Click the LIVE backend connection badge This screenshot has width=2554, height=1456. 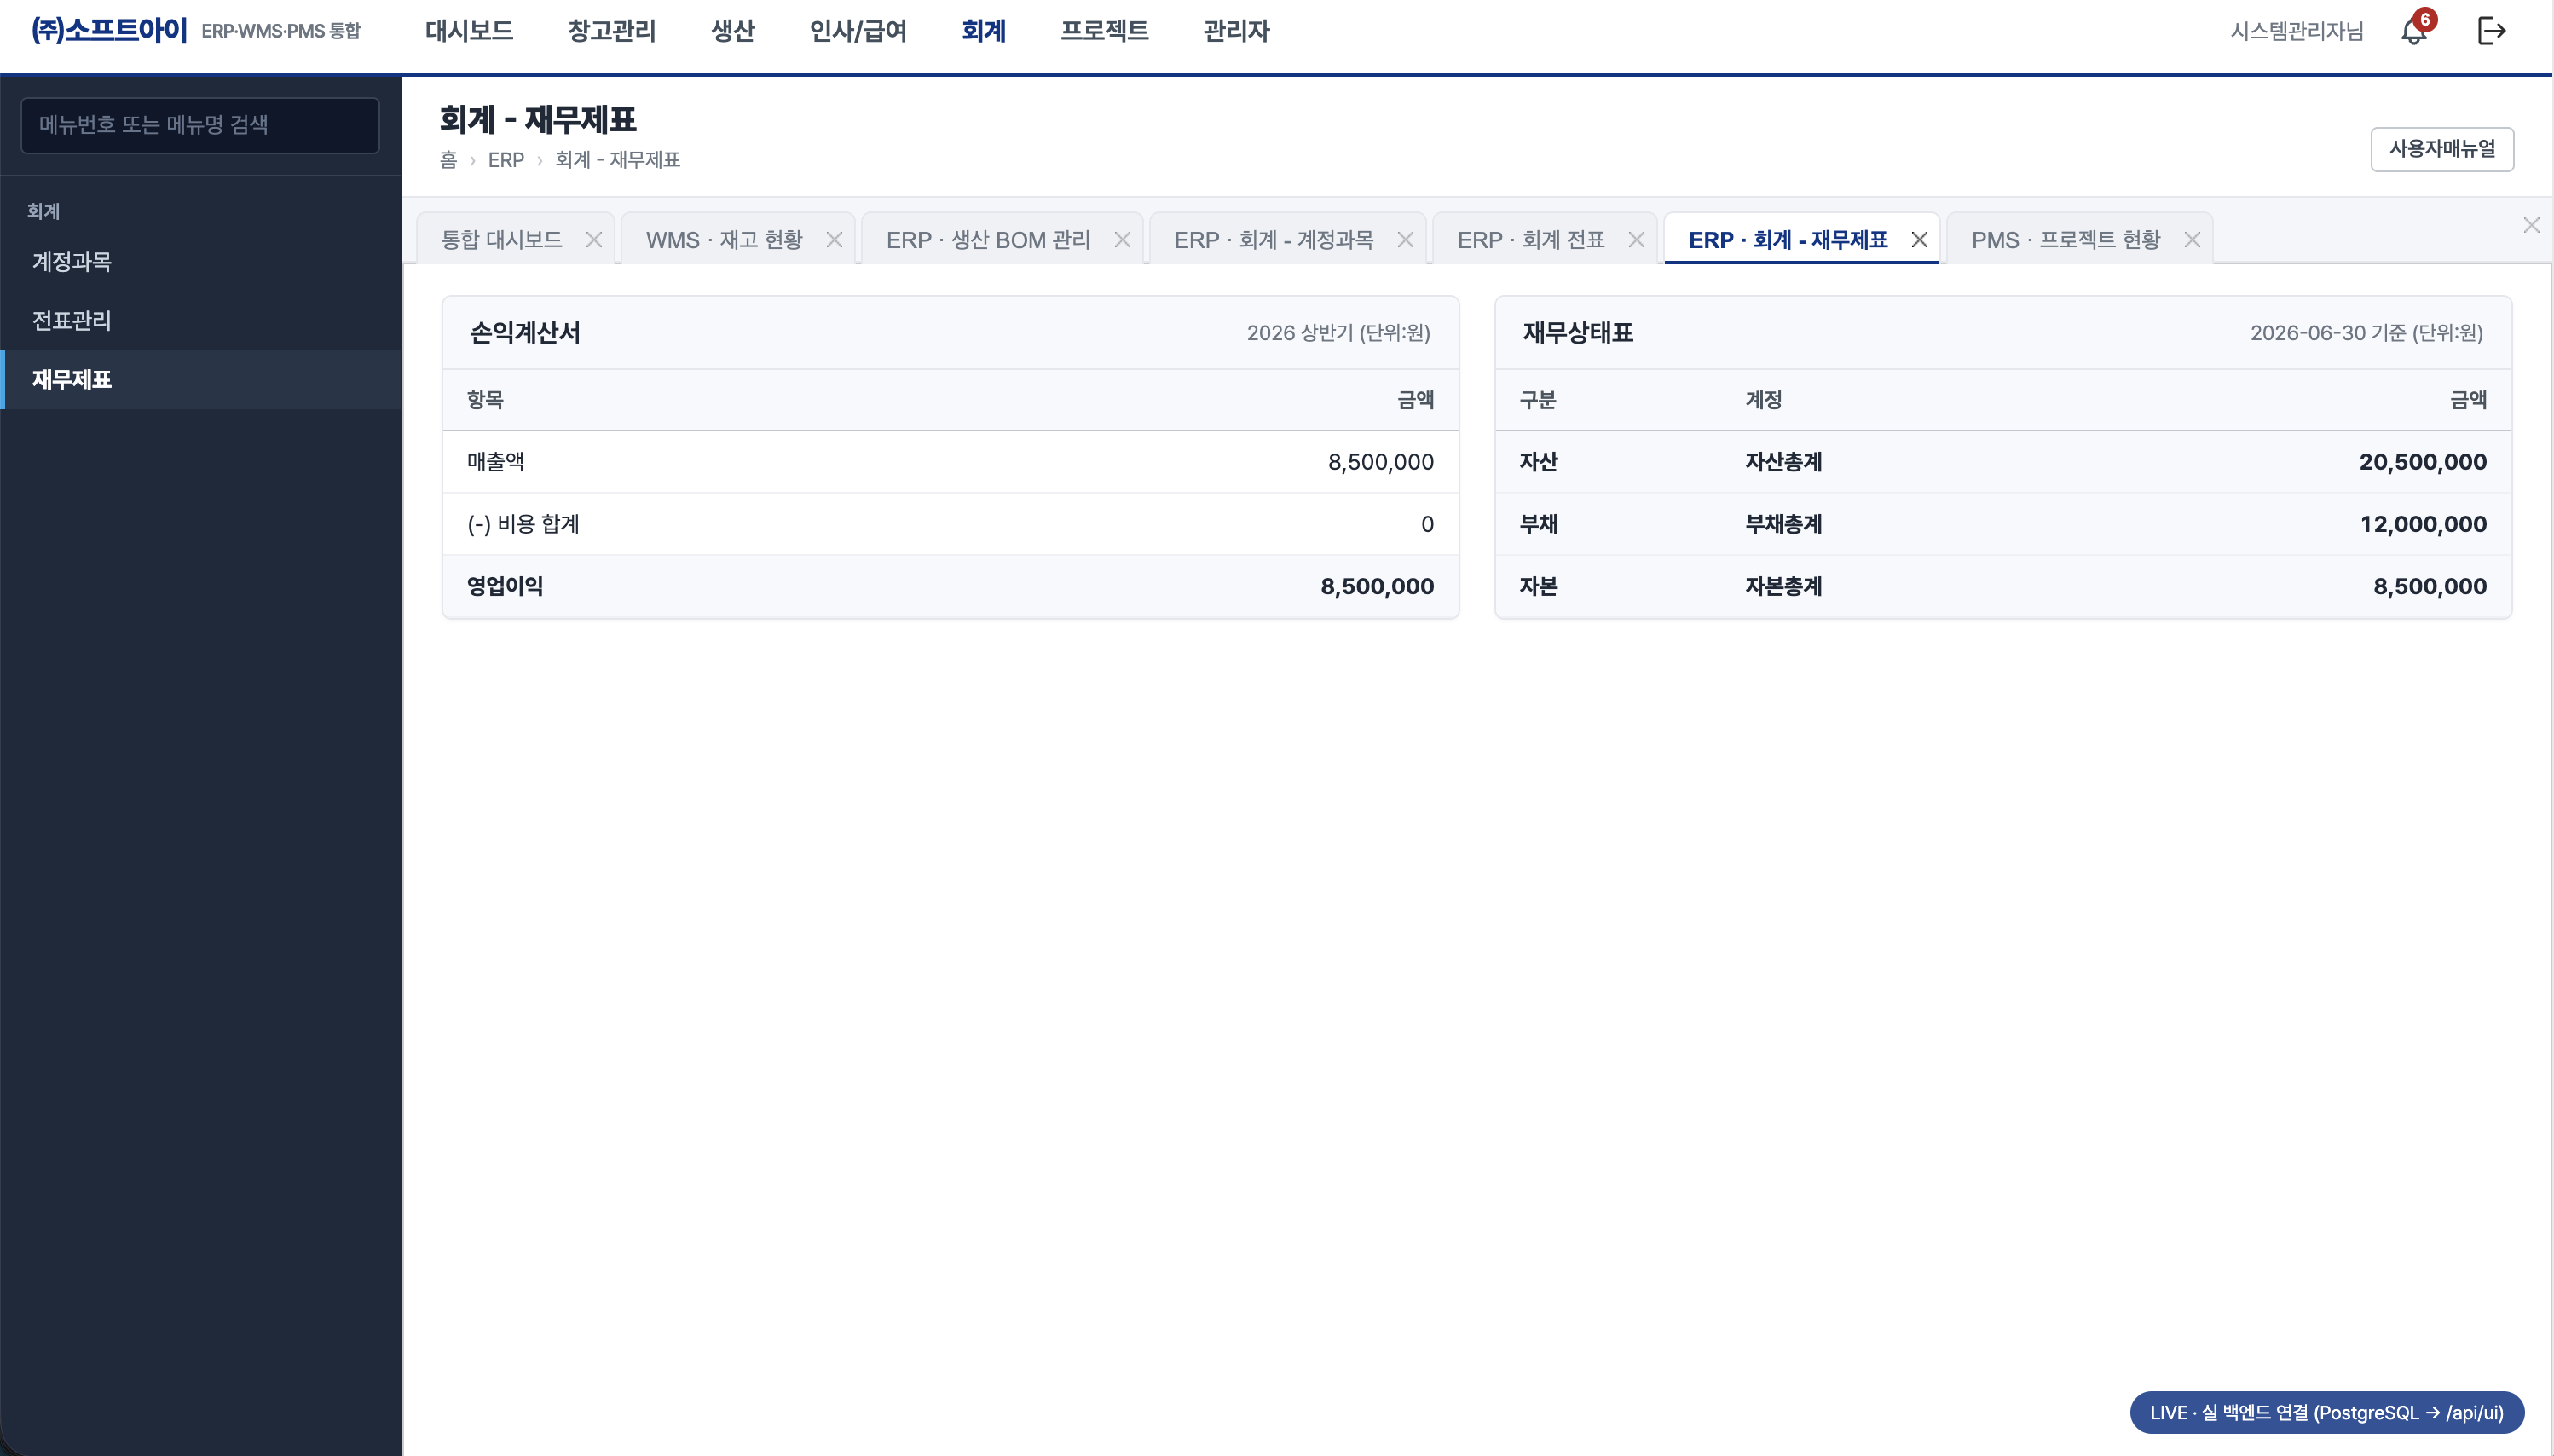click(x=2327, y=1413)
